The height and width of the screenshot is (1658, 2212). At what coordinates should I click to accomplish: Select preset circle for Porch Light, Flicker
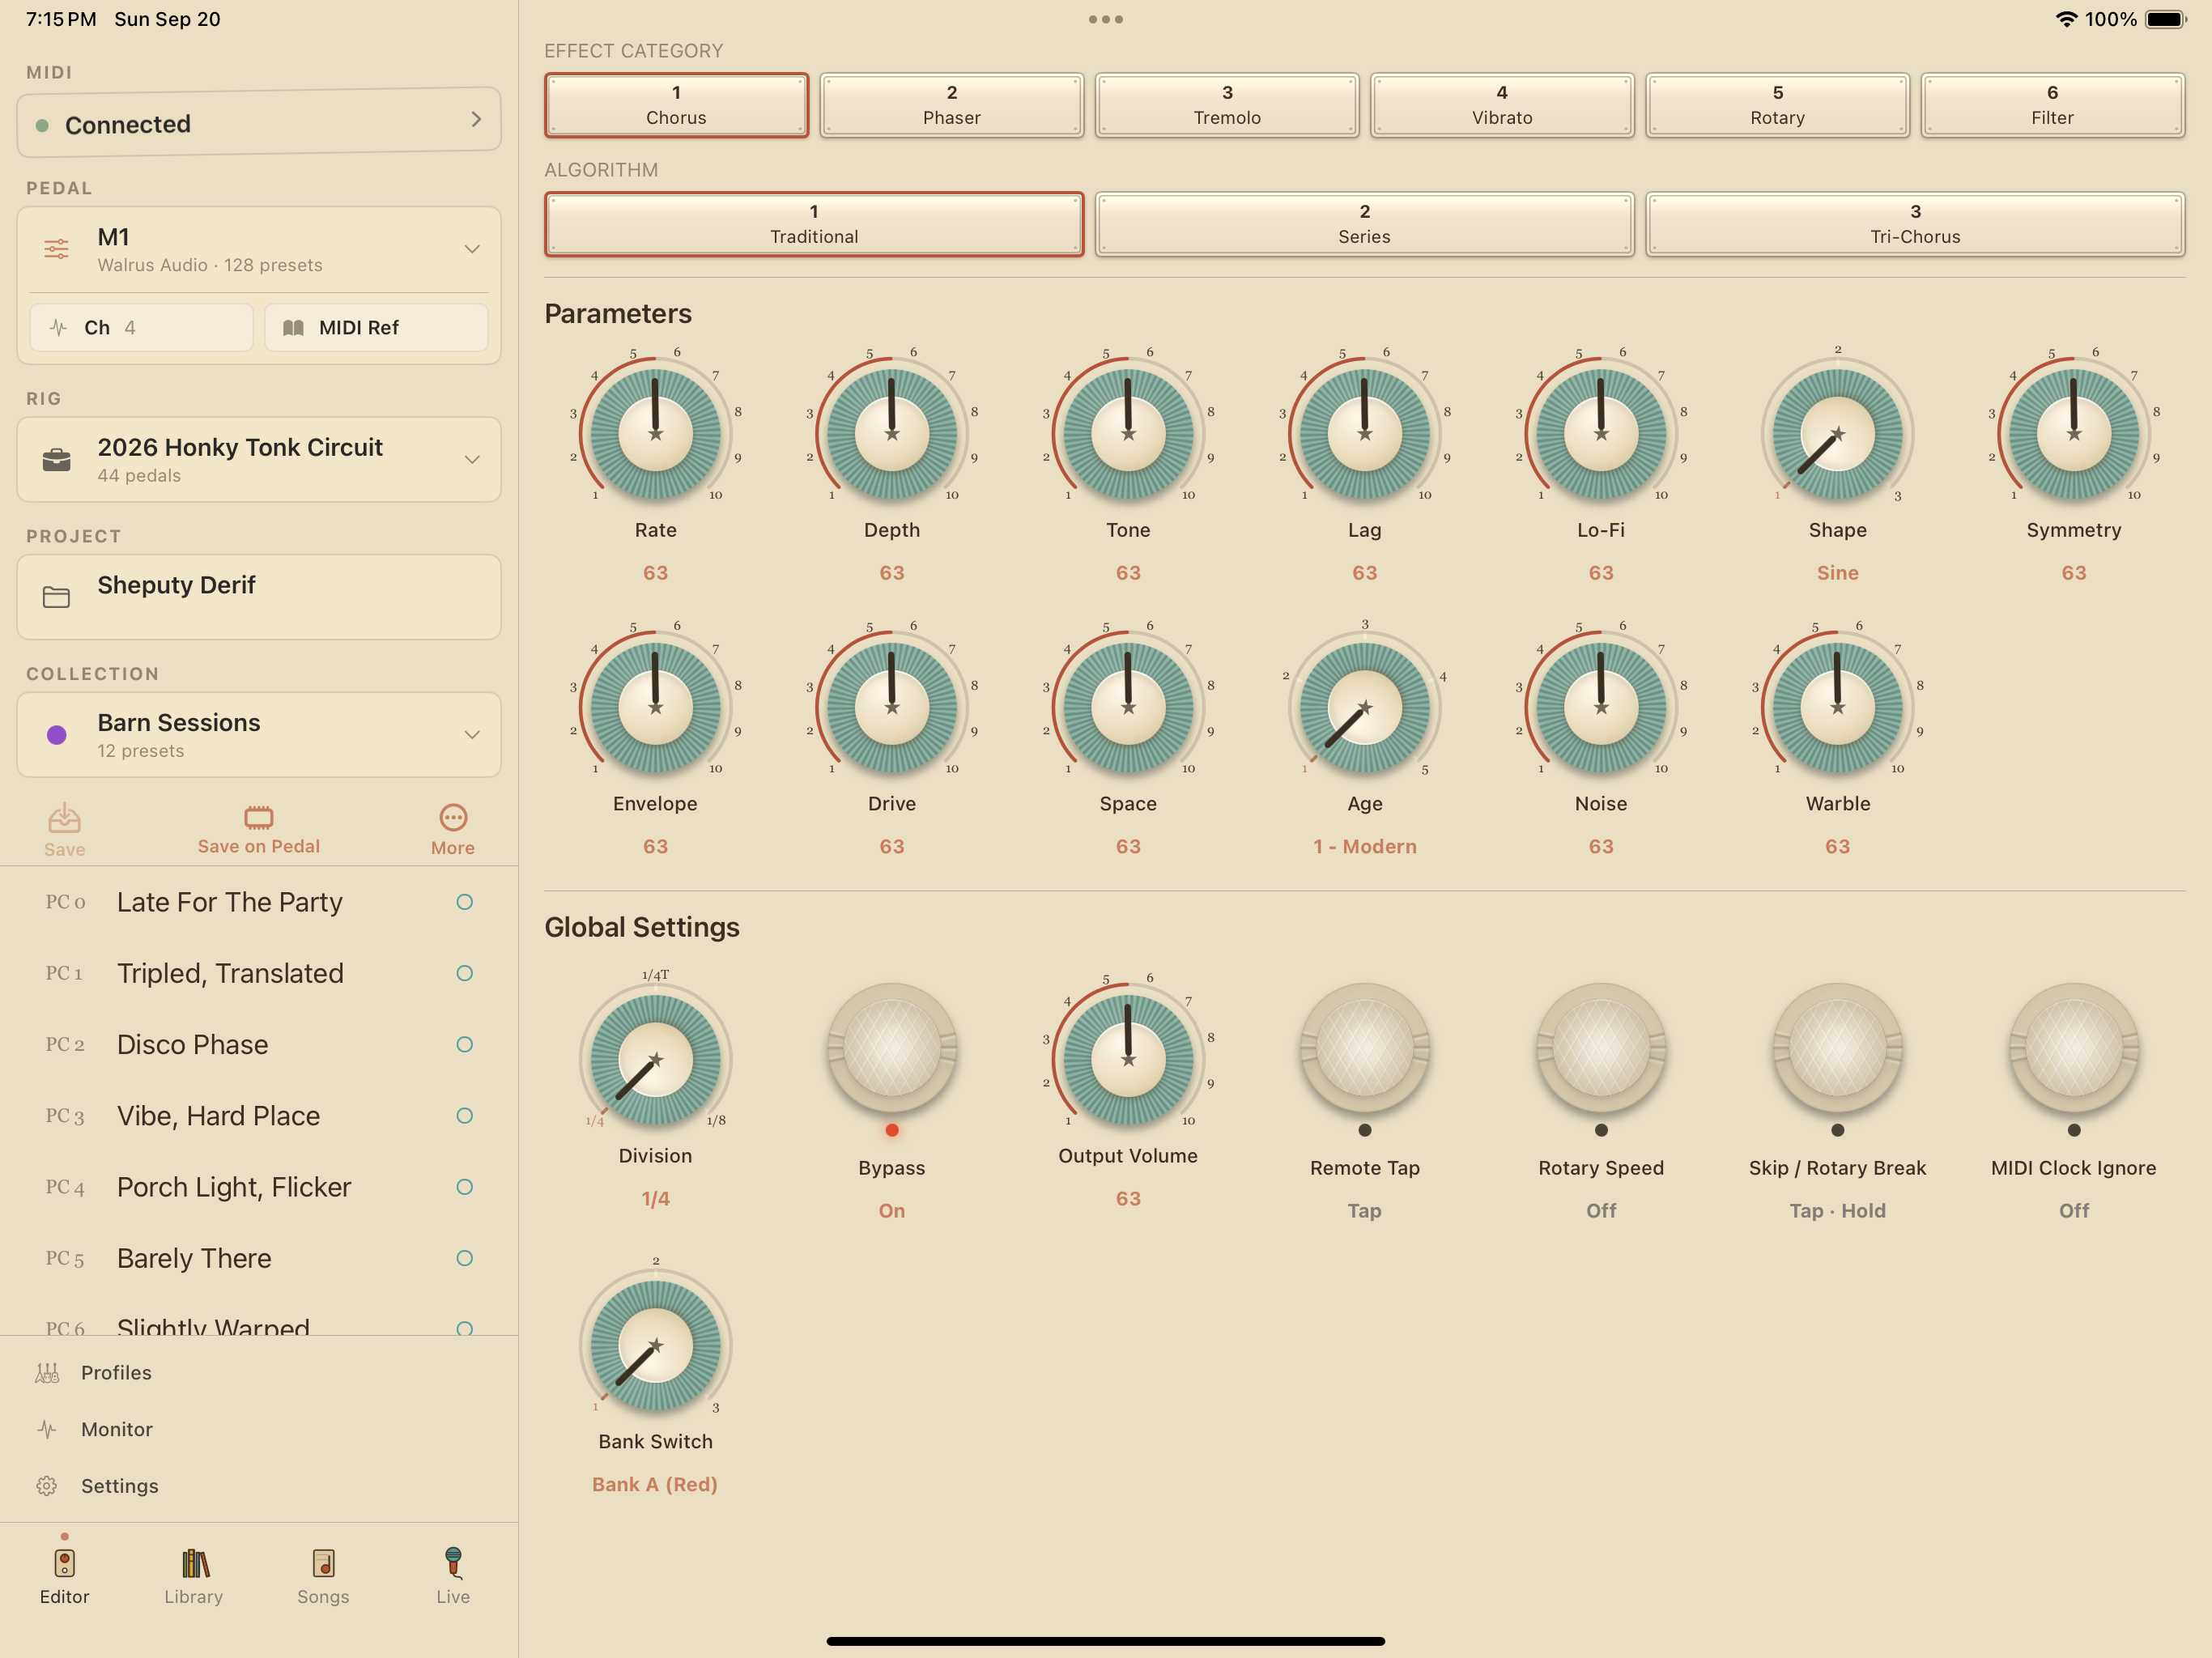(x=464, y=1187)
